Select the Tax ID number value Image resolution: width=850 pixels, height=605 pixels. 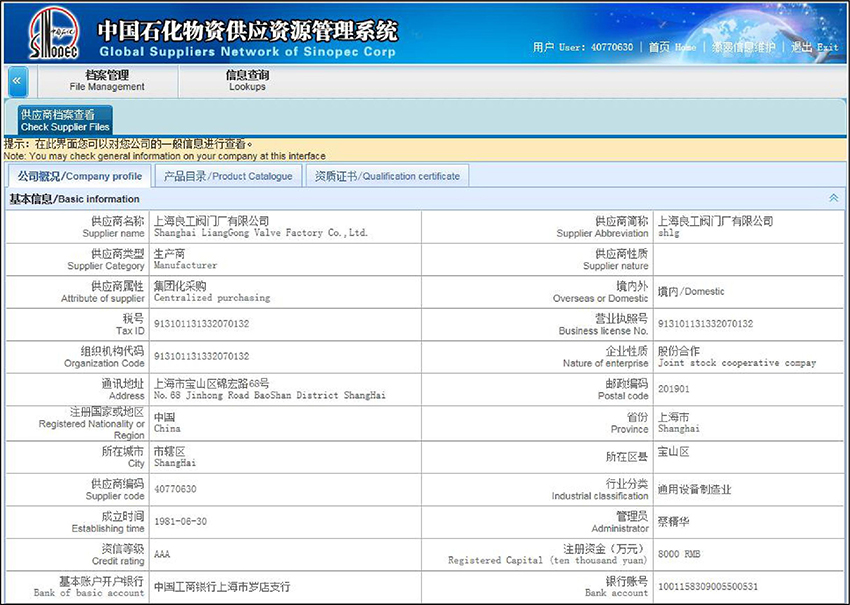[x=202, y=324]
